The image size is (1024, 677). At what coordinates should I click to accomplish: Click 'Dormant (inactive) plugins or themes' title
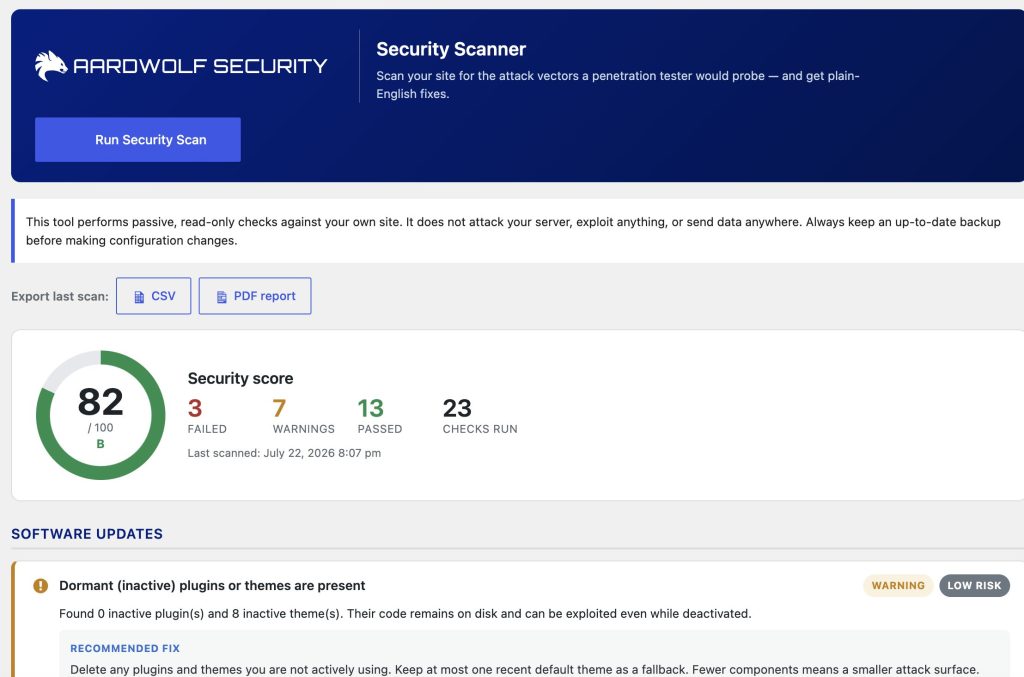212,586
